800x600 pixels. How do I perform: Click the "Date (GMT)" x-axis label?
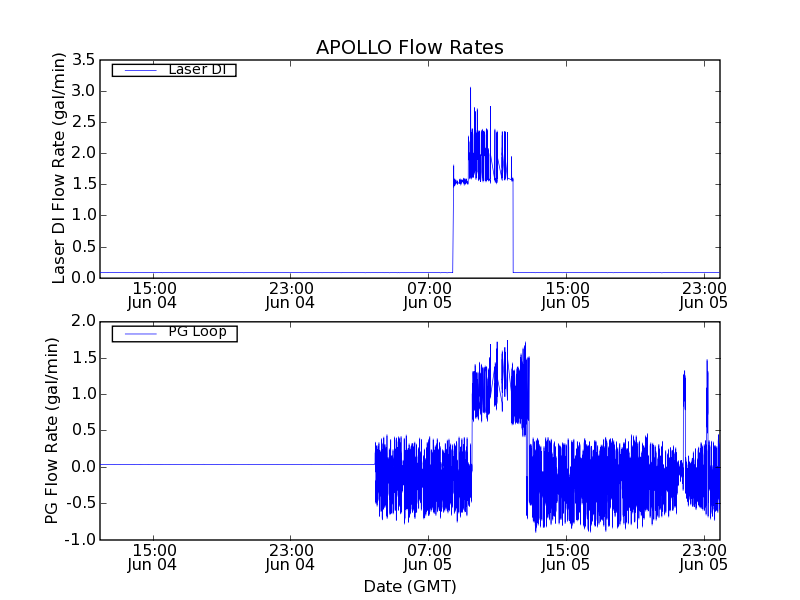[x=409, y=586]
